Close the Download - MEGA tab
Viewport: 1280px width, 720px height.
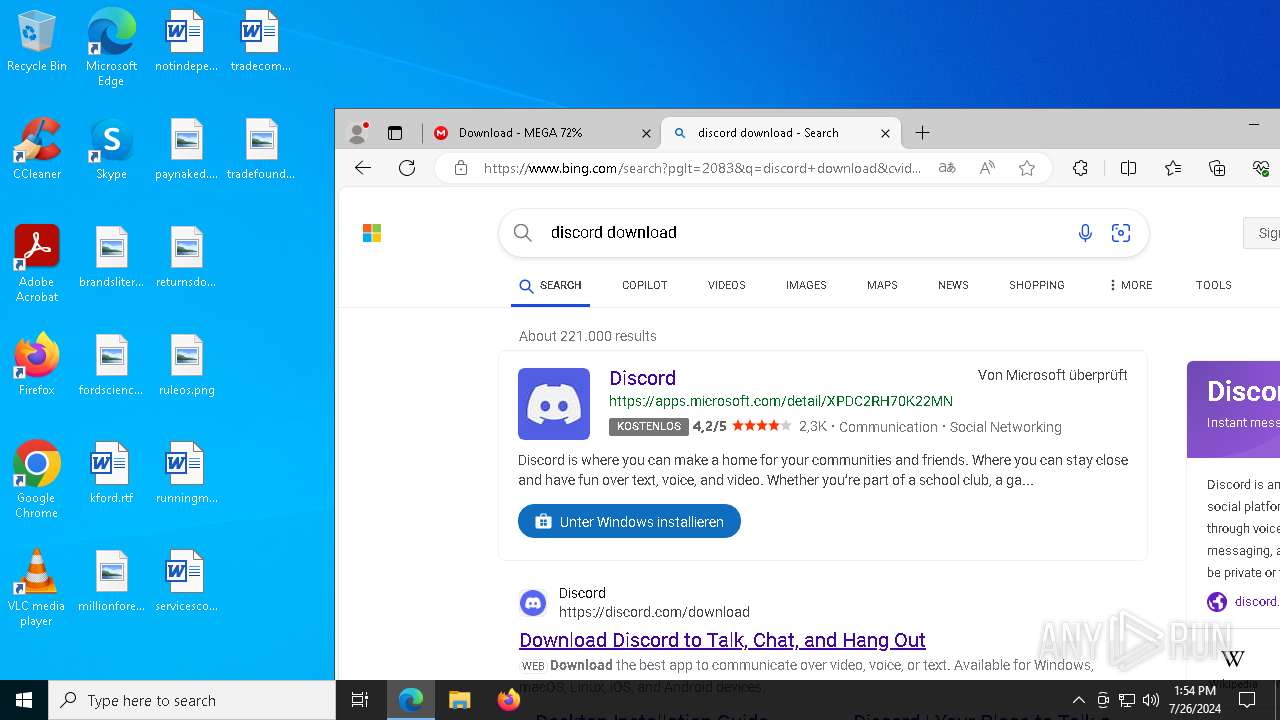pos(646,133)
